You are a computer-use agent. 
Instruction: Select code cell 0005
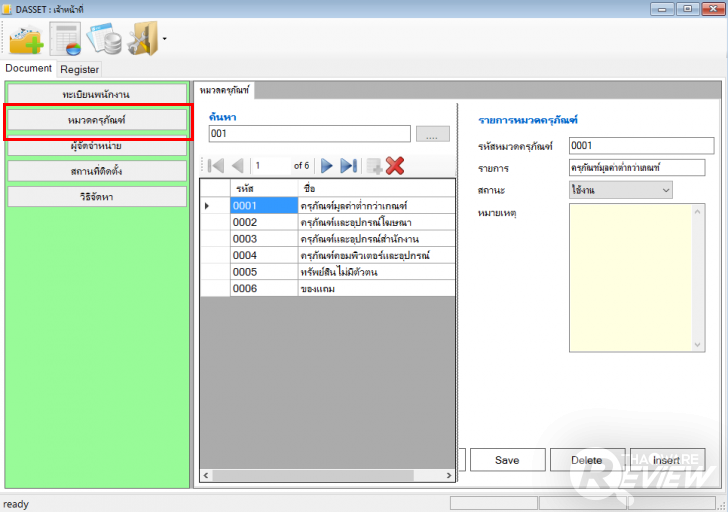point(264,272)
